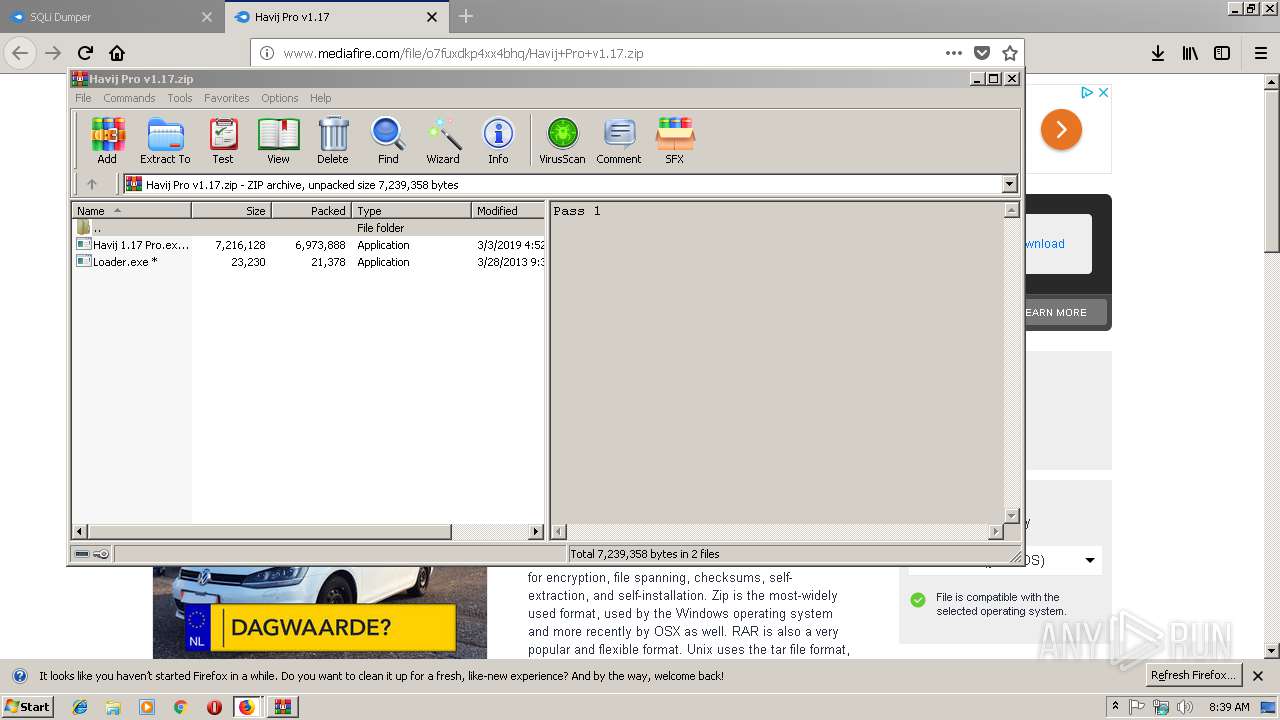The width and height of the screenshot is (1280, 720).
Task: Open Opera from the taskbar
Action: [x=214, y=707]
